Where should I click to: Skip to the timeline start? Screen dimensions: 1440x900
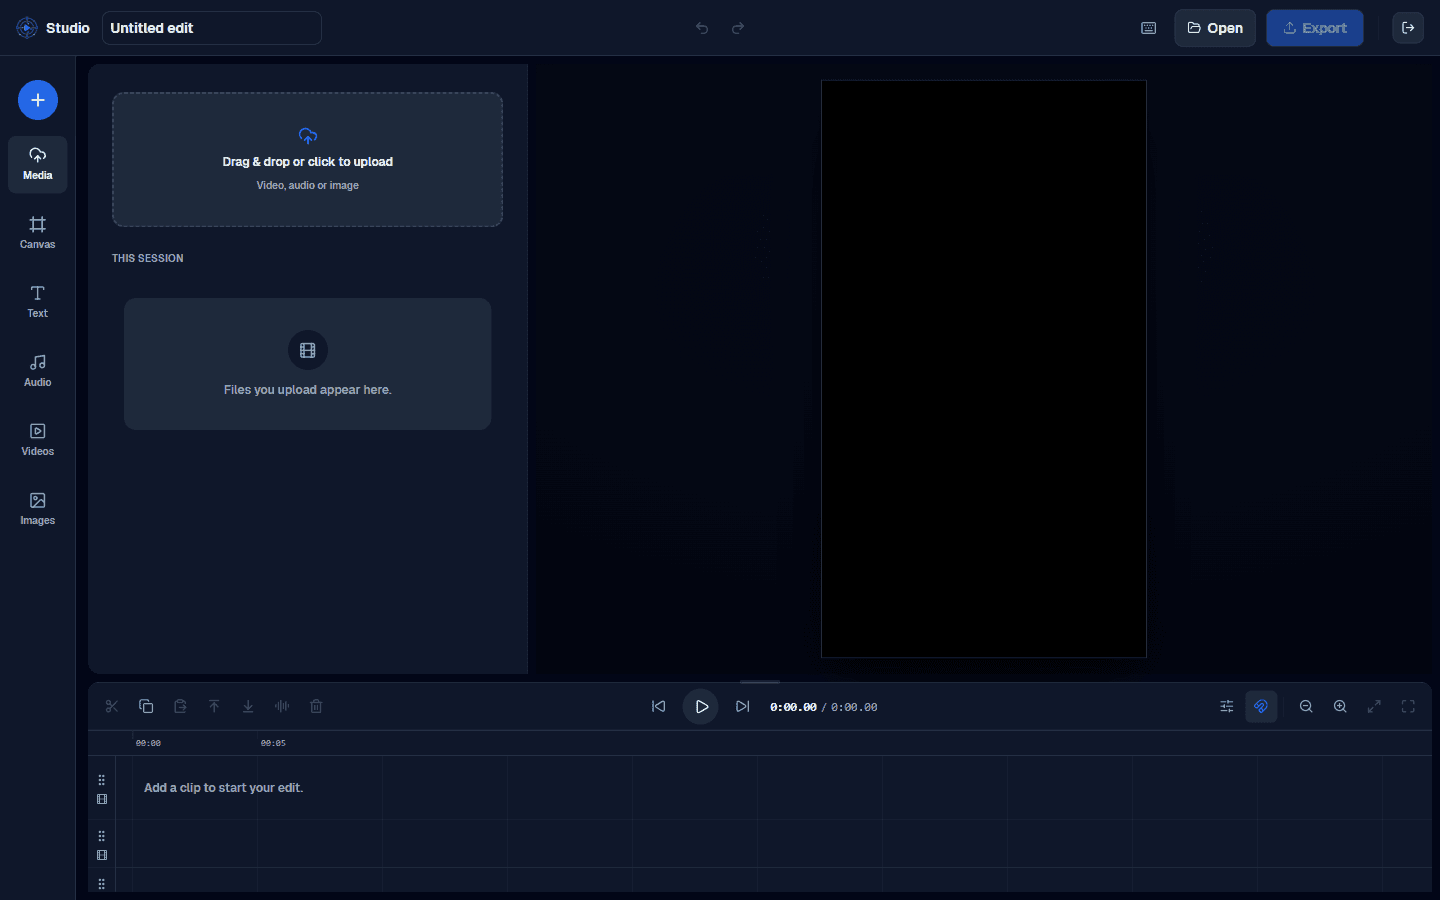pyautogui.click(x=658, y=706)
